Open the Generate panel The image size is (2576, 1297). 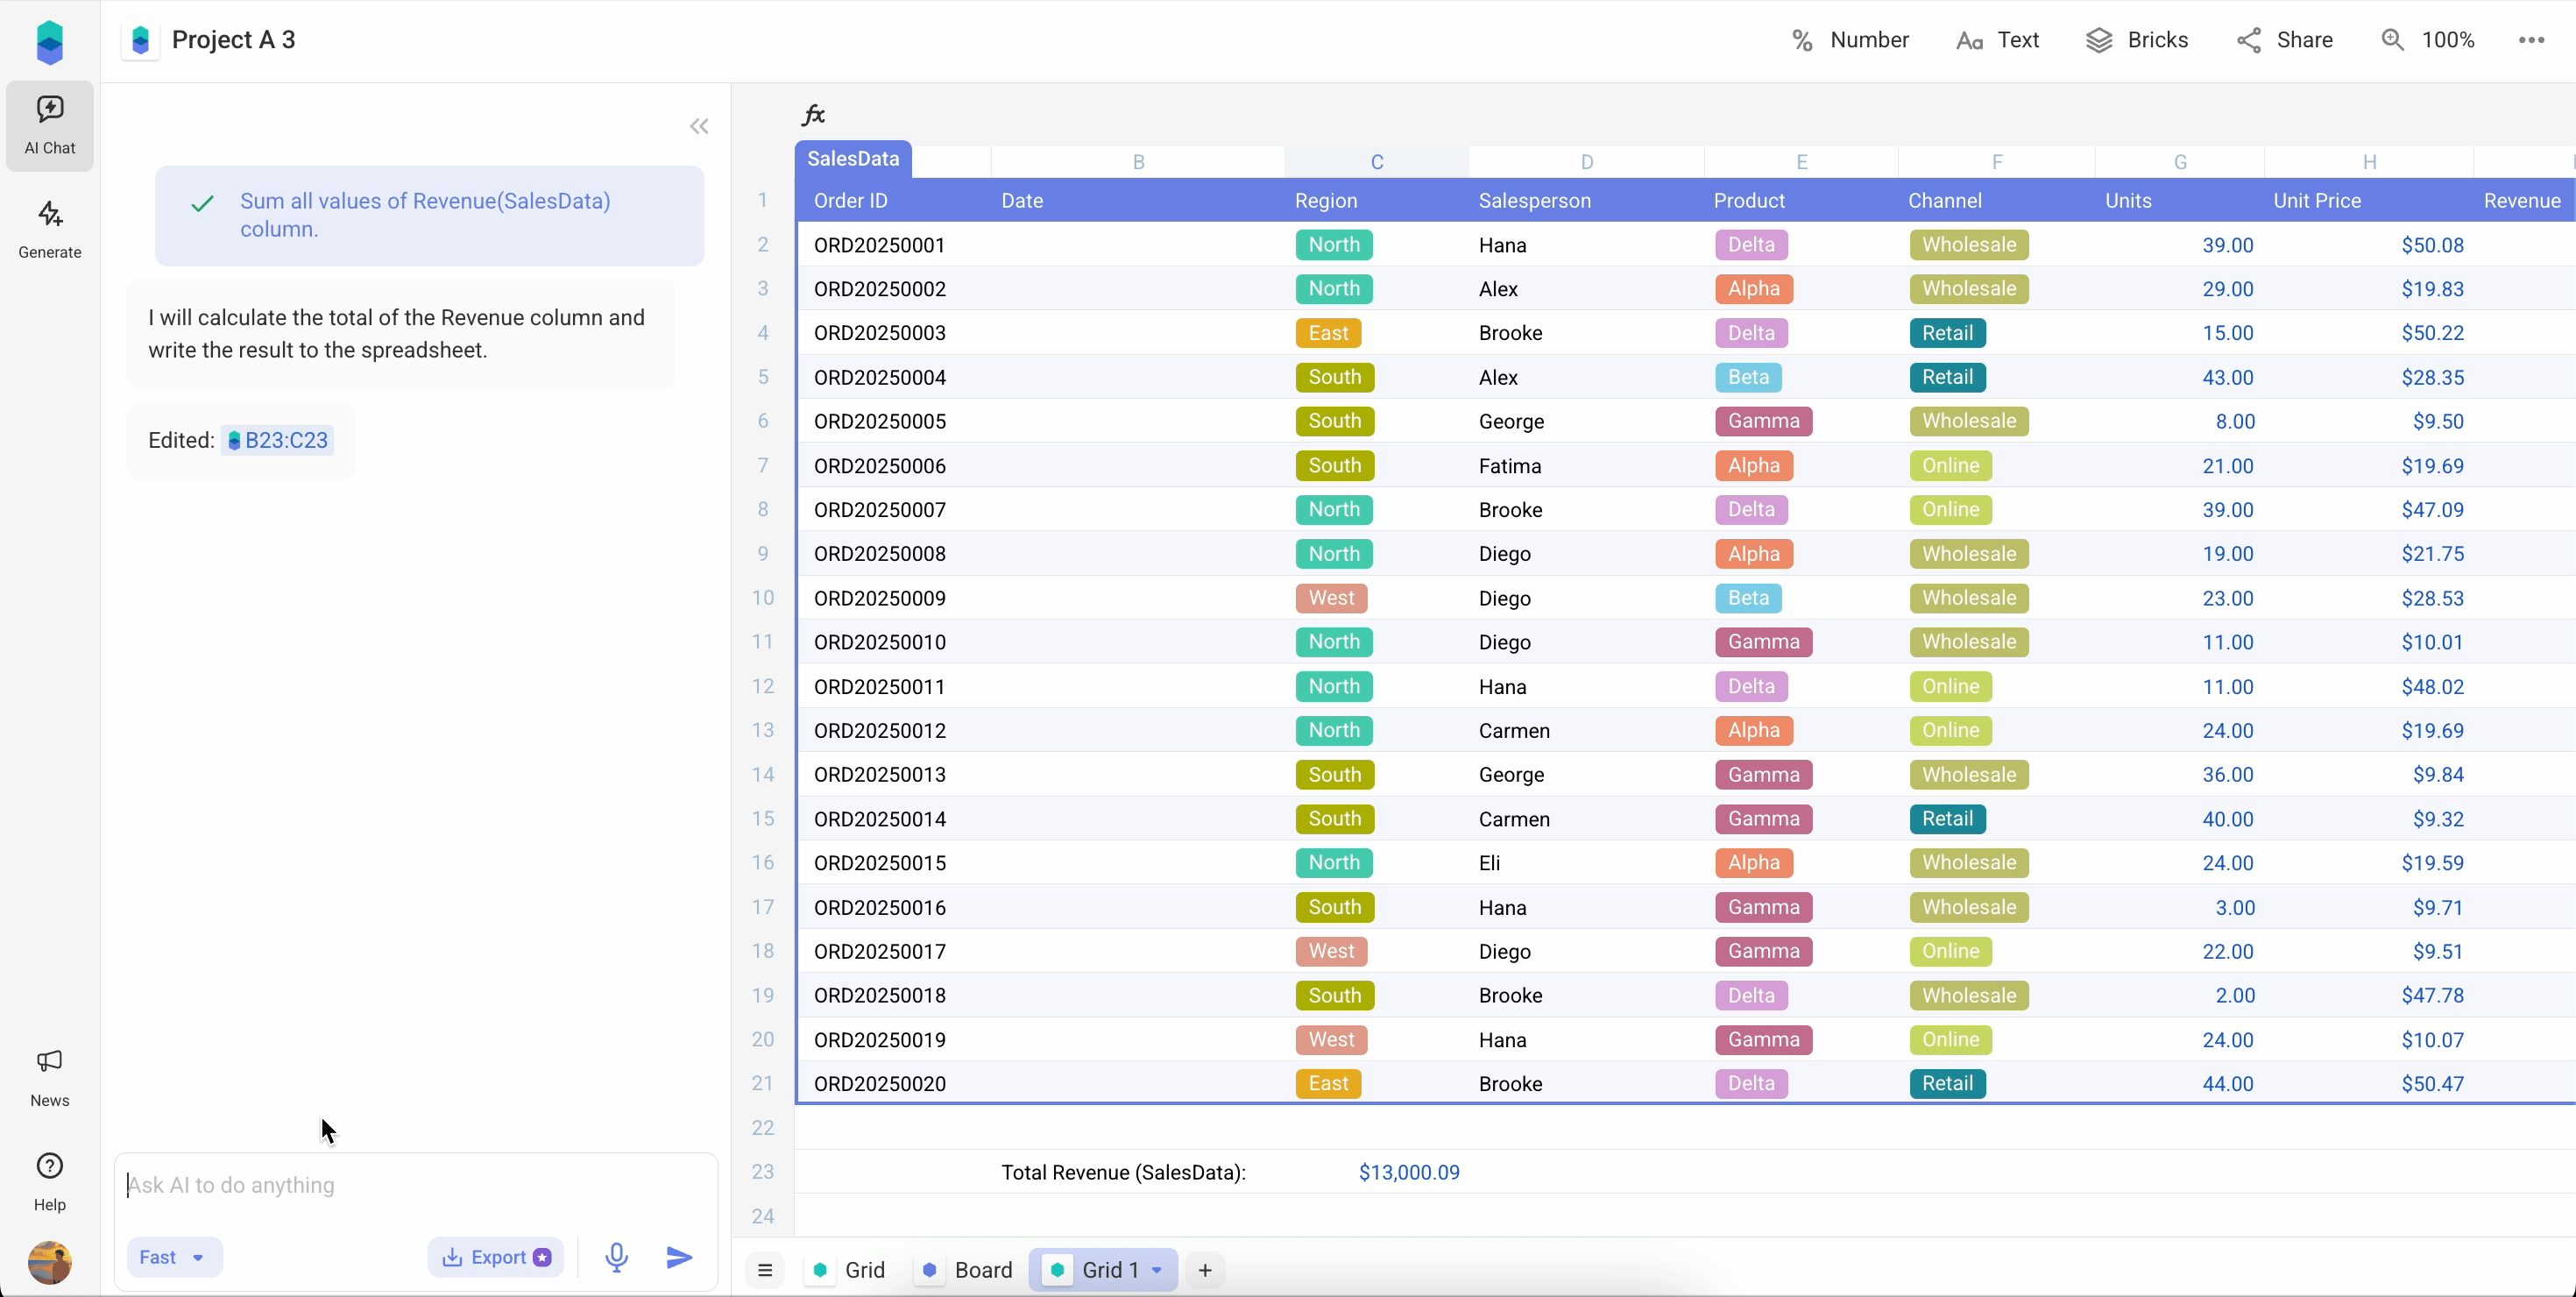click(49, 229)
